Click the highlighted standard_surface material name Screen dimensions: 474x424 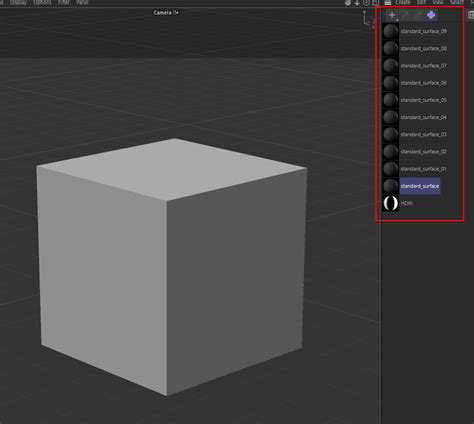pos(420,186)
